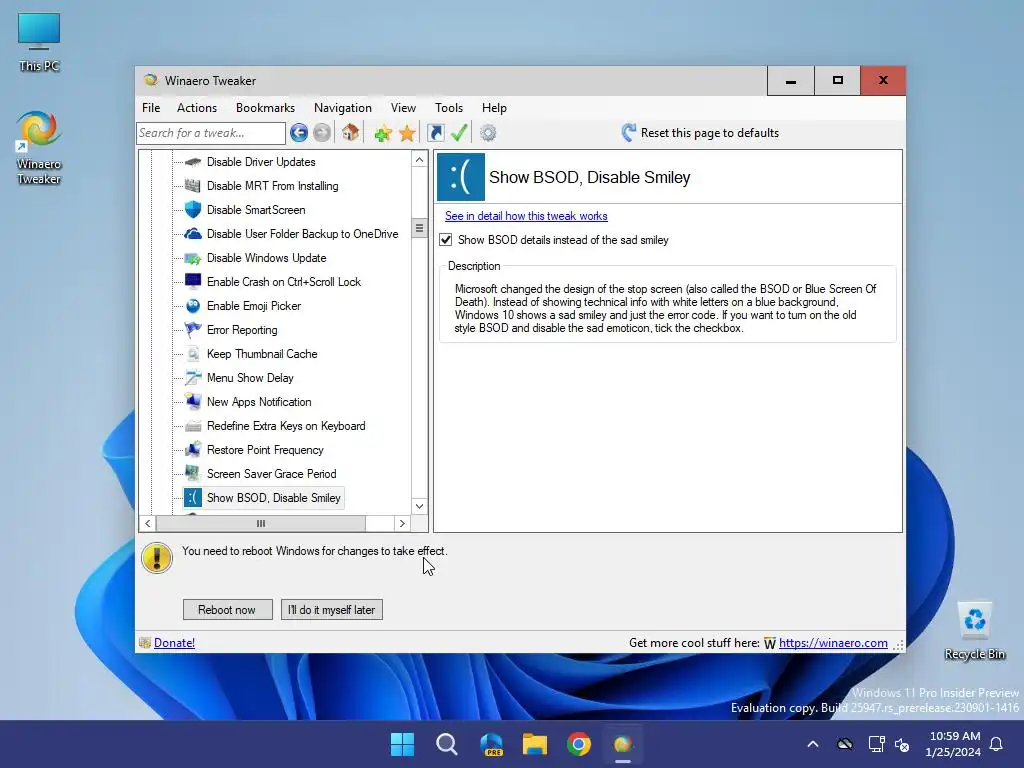The height and width of the screenshot is (768, 1024).
Task: Click the Disable MRT From Installing icon
Action: tap(193, 186)
